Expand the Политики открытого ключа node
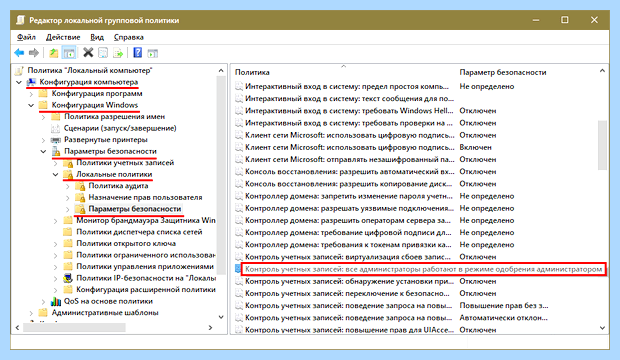620x360 pixels. 56,244
